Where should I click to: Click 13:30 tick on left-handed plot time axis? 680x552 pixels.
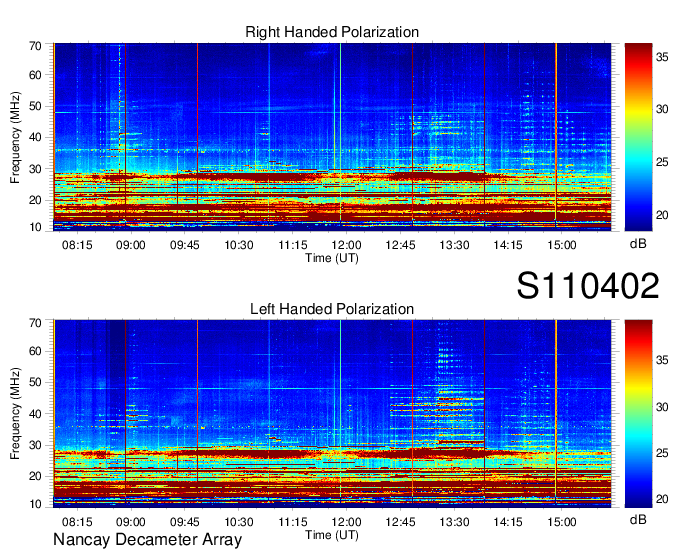[x=454, y=522]
